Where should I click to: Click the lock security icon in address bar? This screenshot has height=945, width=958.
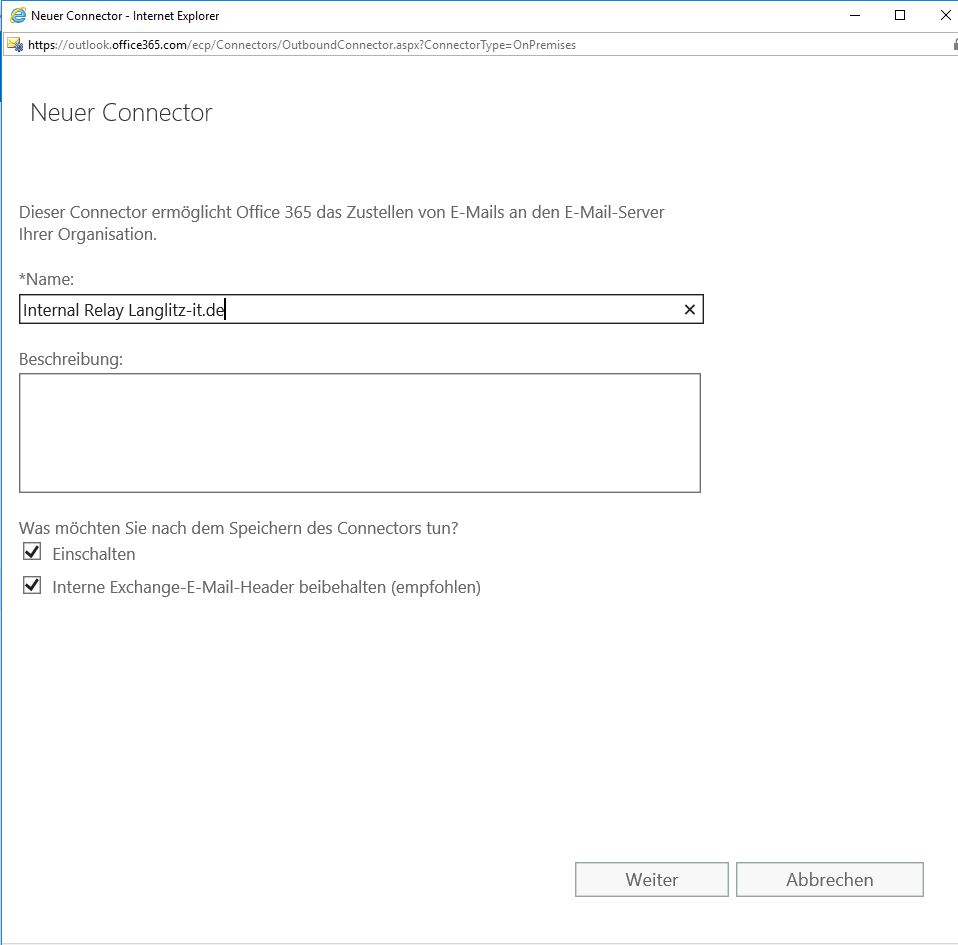955,45
